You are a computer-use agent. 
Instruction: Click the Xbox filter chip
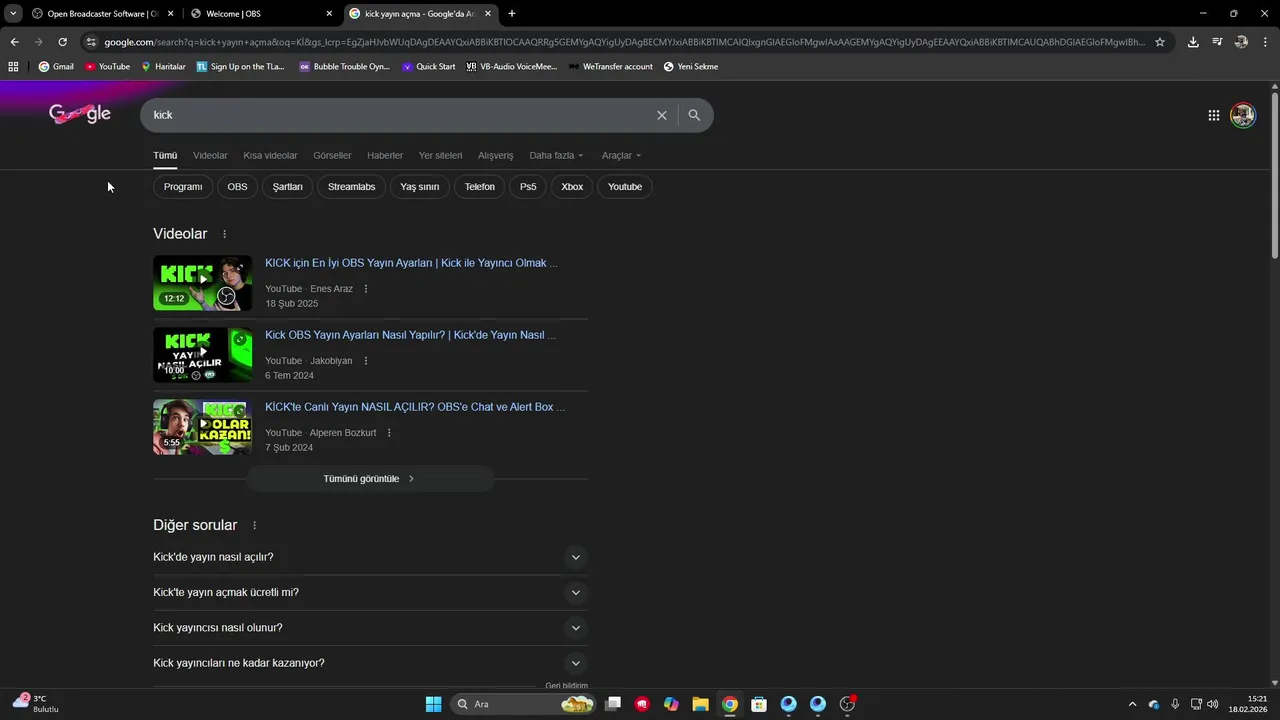pos(572,187)
